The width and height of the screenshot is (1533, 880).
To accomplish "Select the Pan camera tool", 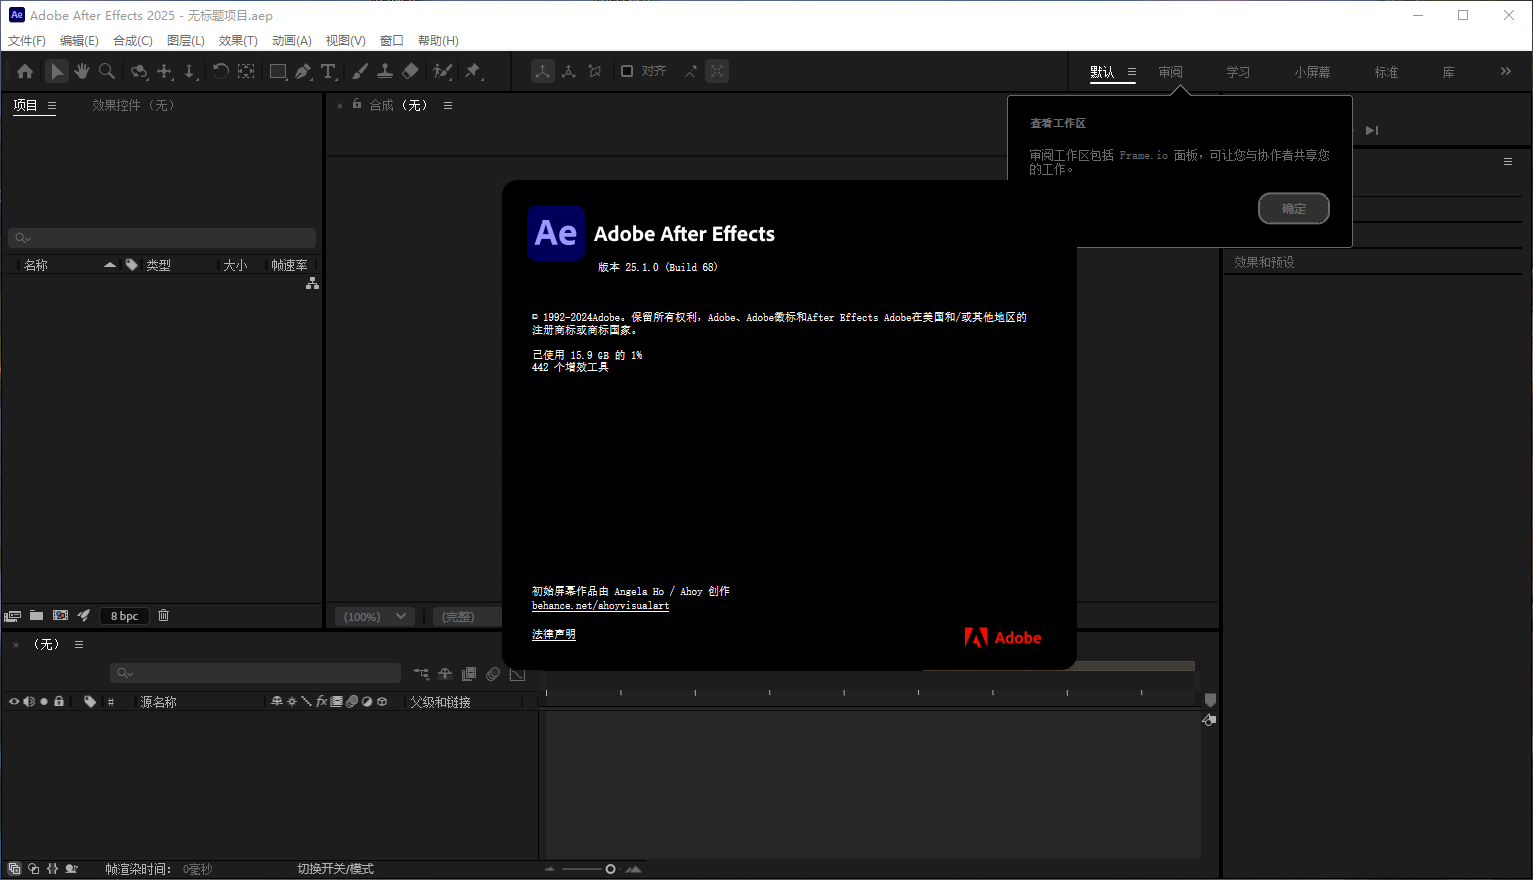I will [x=165, y=71].
